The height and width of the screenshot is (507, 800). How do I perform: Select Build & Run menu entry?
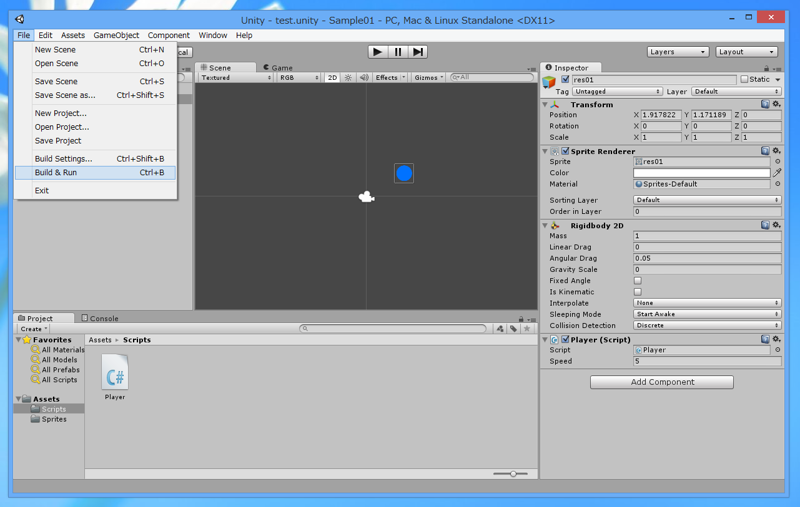click(x=95, y=173)
